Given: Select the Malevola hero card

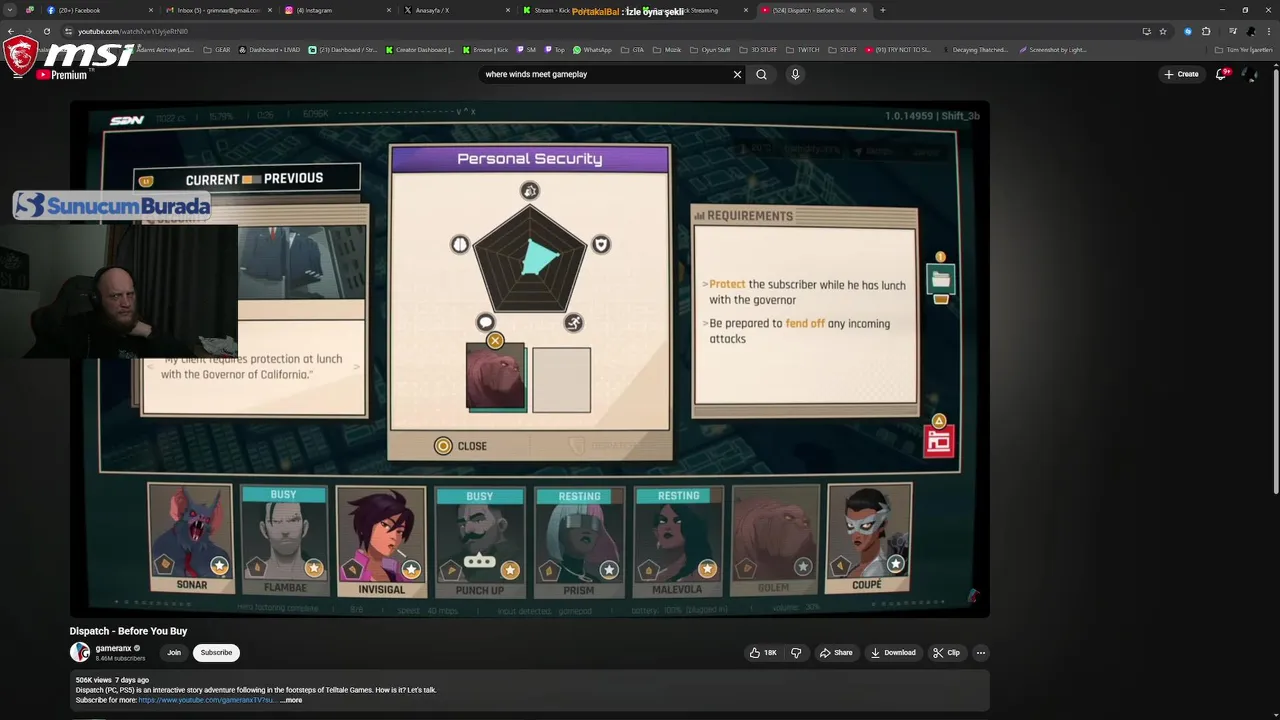Looking at the screenshot, I should click(x=677, y=542).
